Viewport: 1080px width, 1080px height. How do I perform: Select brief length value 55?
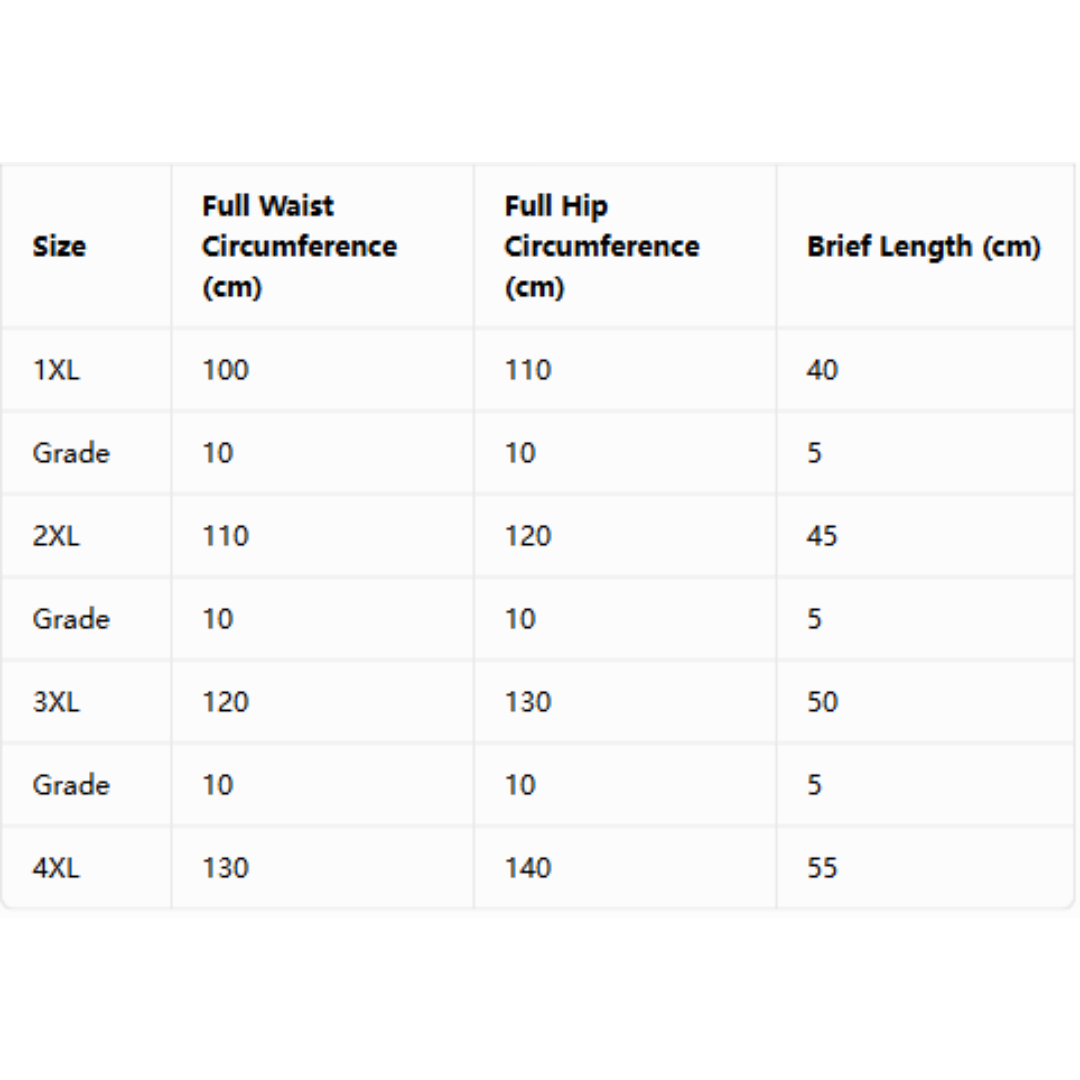pos(822,868)
